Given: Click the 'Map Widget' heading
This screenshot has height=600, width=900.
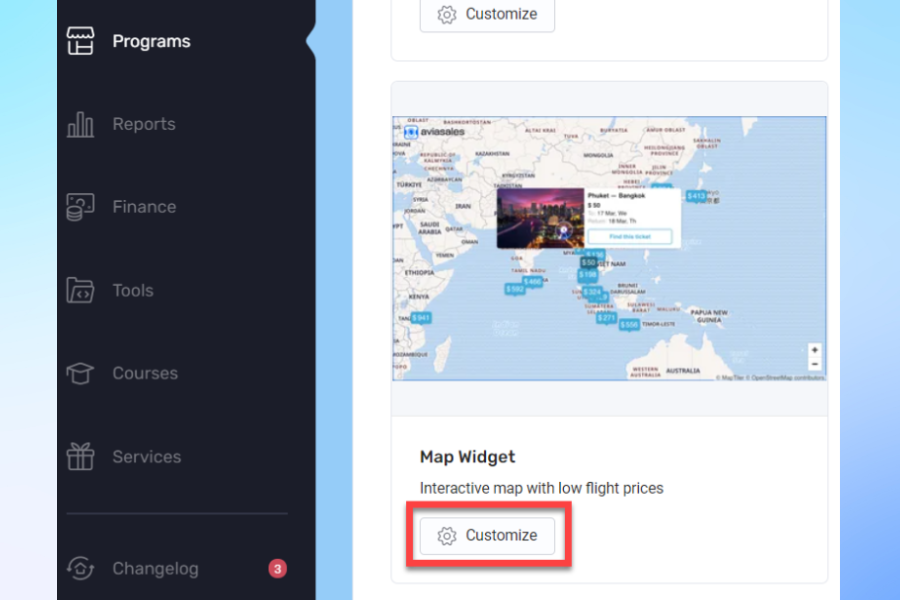Looking at the screenshot, I should point(467,457).
